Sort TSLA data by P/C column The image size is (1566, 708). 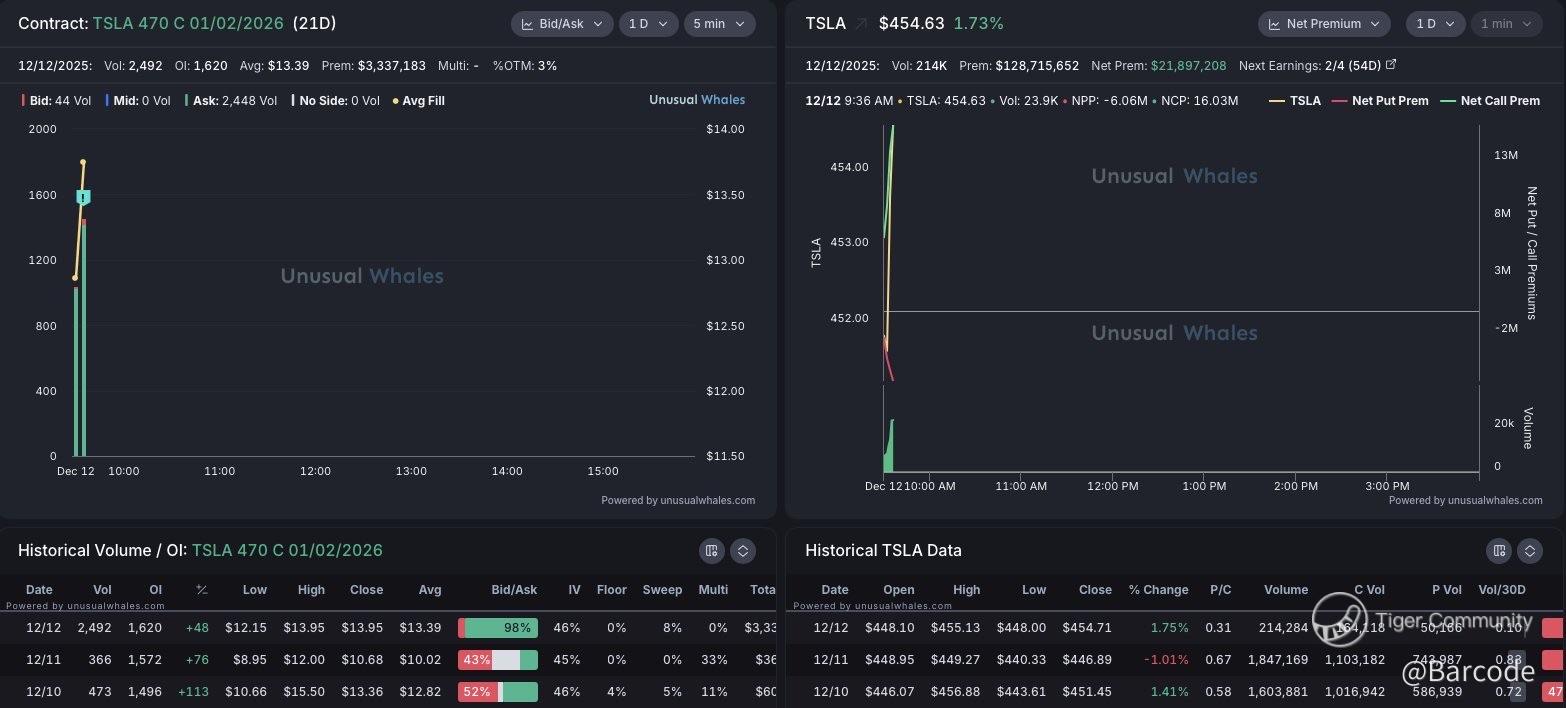point(1220,590)
